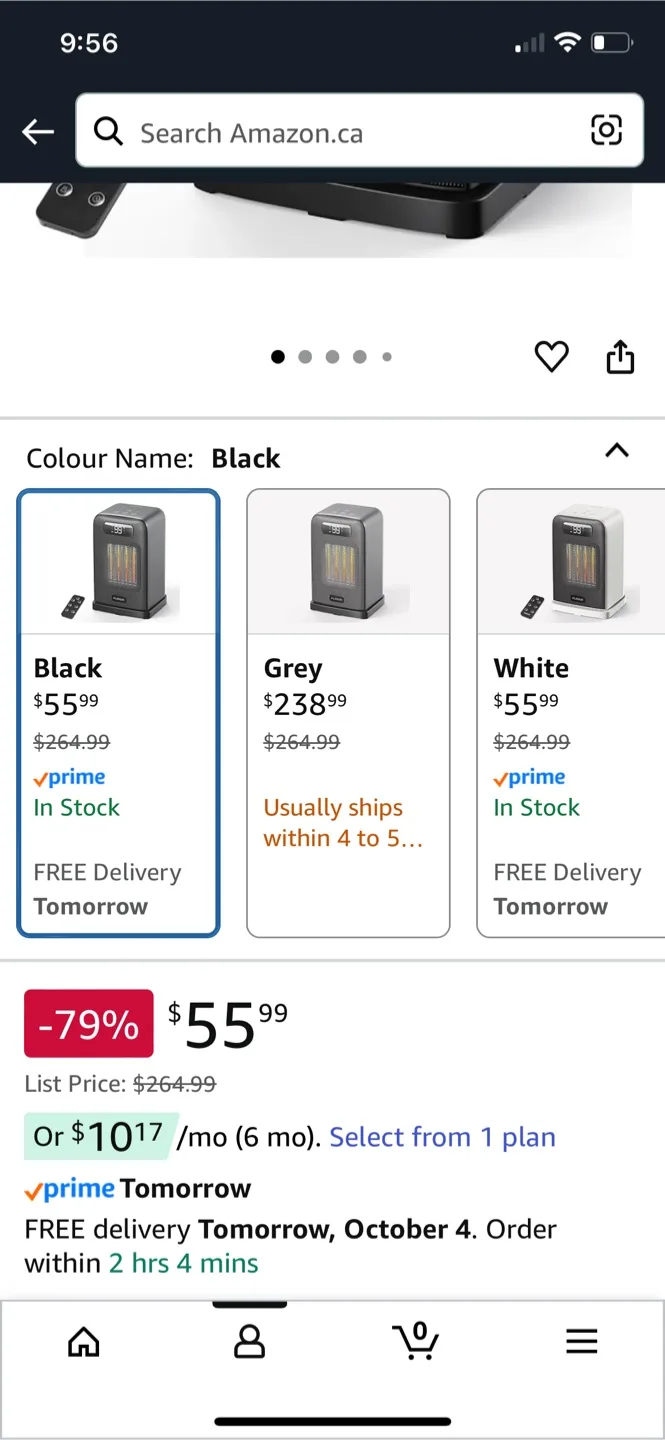Image resolution: width=665 pixels, height=1440 pixels.
Task: Tap the Prime badge next to delivery info
Action: click(x=68, y=1188)
